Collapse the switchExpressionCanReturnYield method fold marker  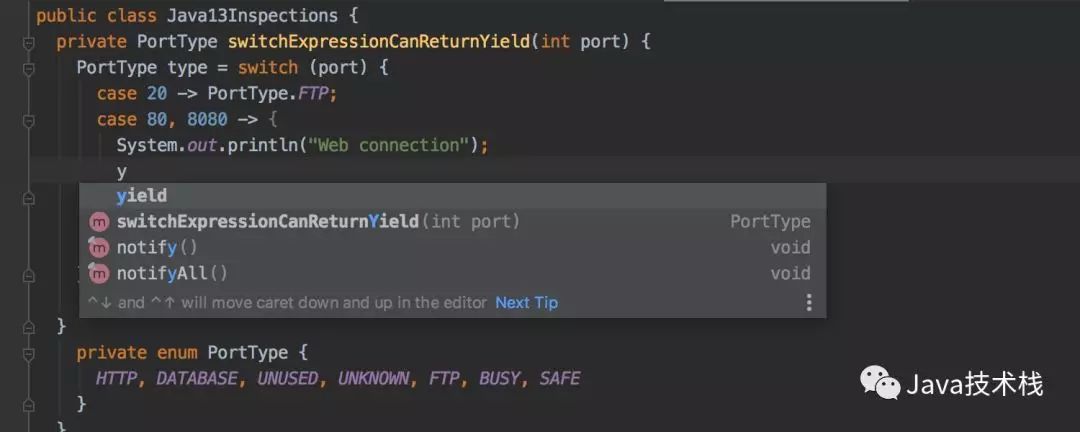pyautogui.click(x=28, y=43)
